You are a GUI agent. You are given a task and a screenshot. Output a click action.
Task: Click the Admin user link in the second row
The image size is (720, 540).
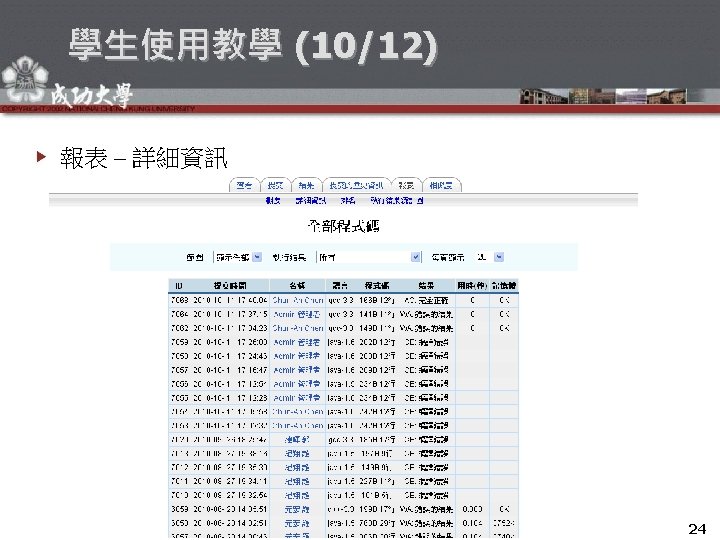pyautogui.click(x=297, y=315)
